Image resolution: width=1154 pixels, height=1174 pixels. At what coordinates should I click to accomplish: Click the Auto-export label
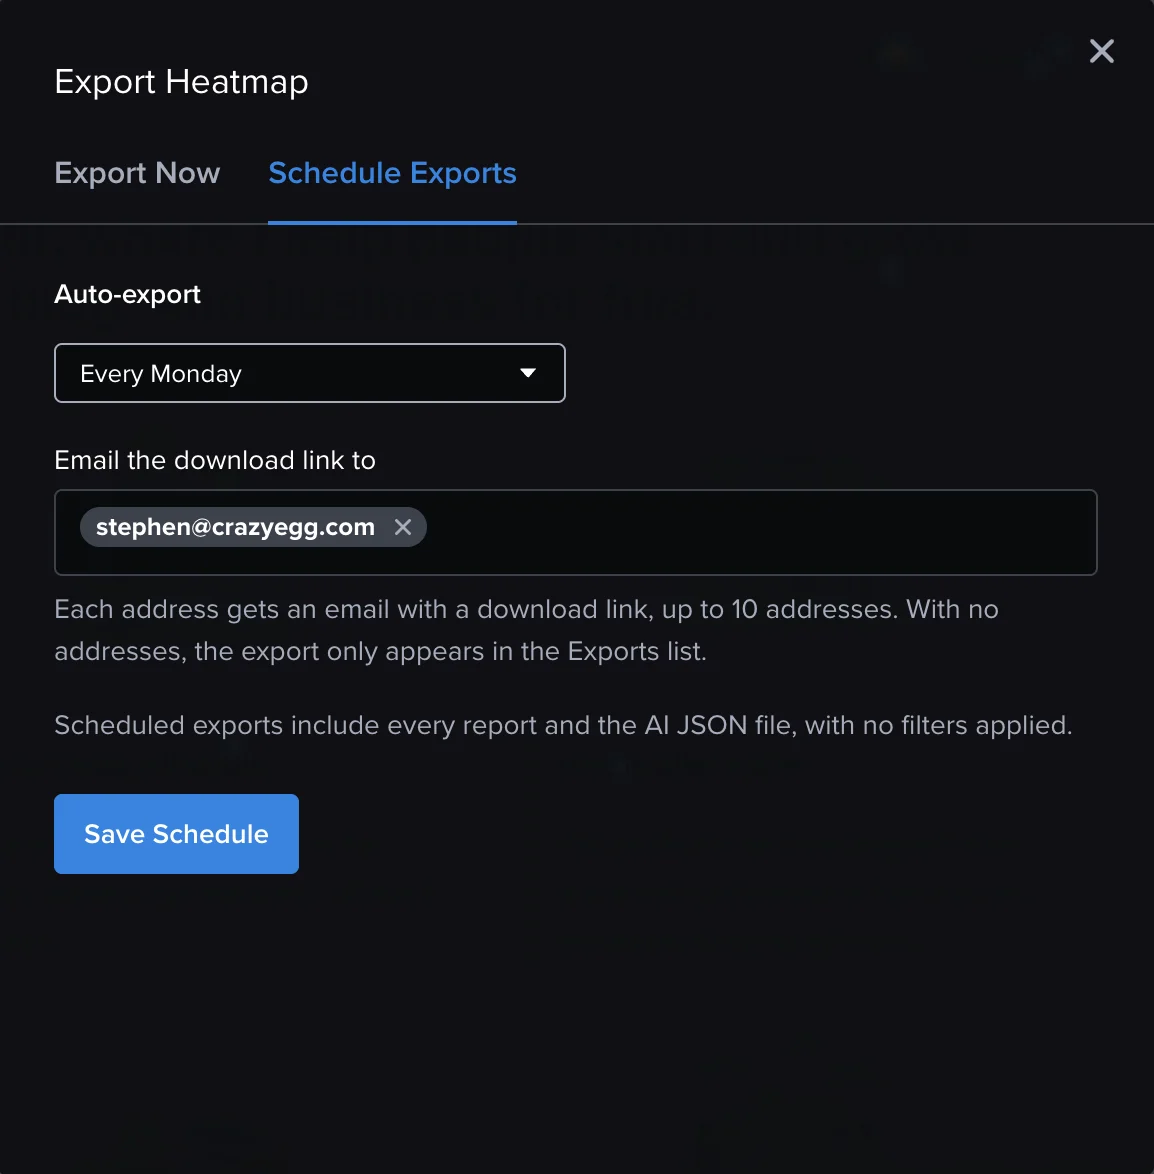[127, 294]
